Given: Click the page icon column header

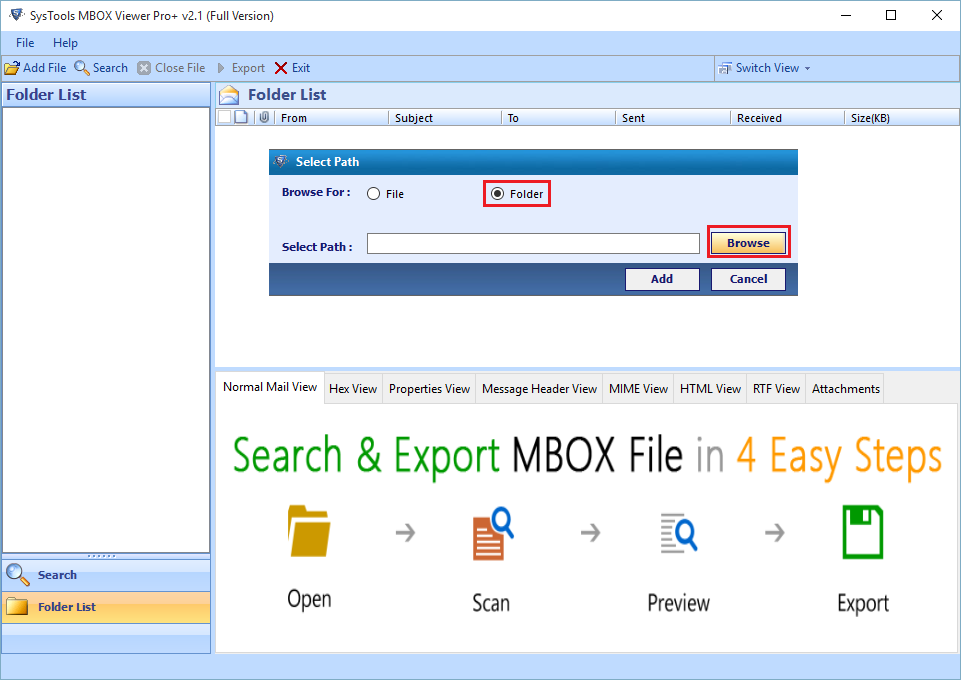Looking at the screenshot, I should (x=241, y=117).
